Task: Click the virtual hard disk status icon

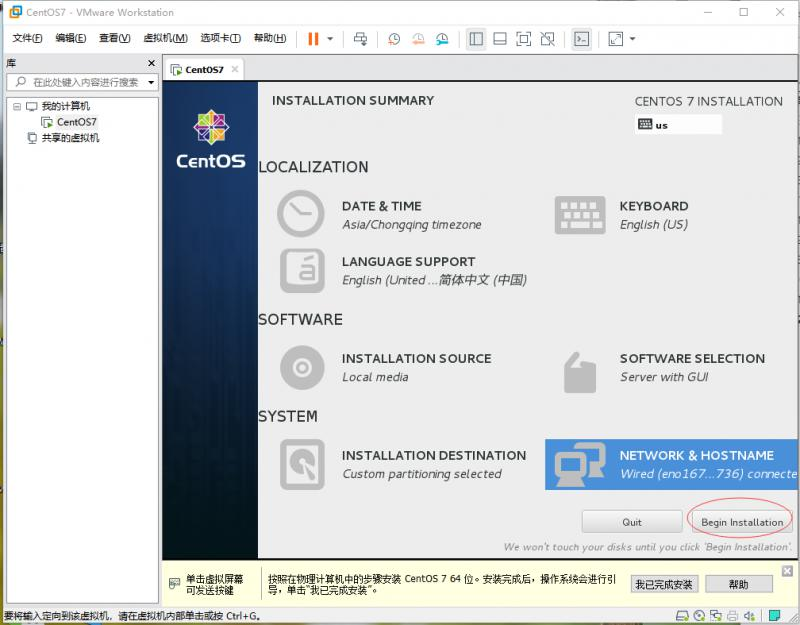Action: pyautogui.click(x=681, y=613)
